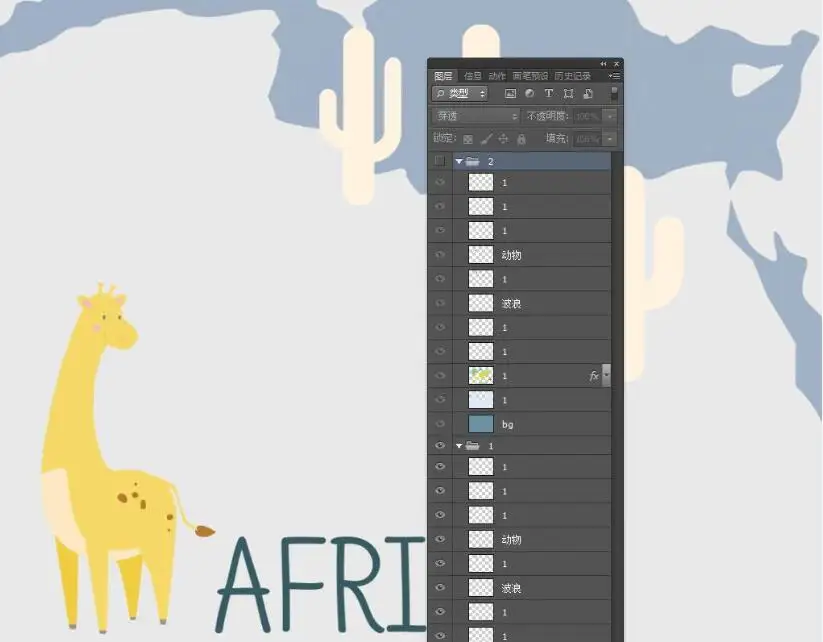Screen dimensions: 823x642
Task: Click the blue bg layer thumbnail
Action: coord(481,424)
